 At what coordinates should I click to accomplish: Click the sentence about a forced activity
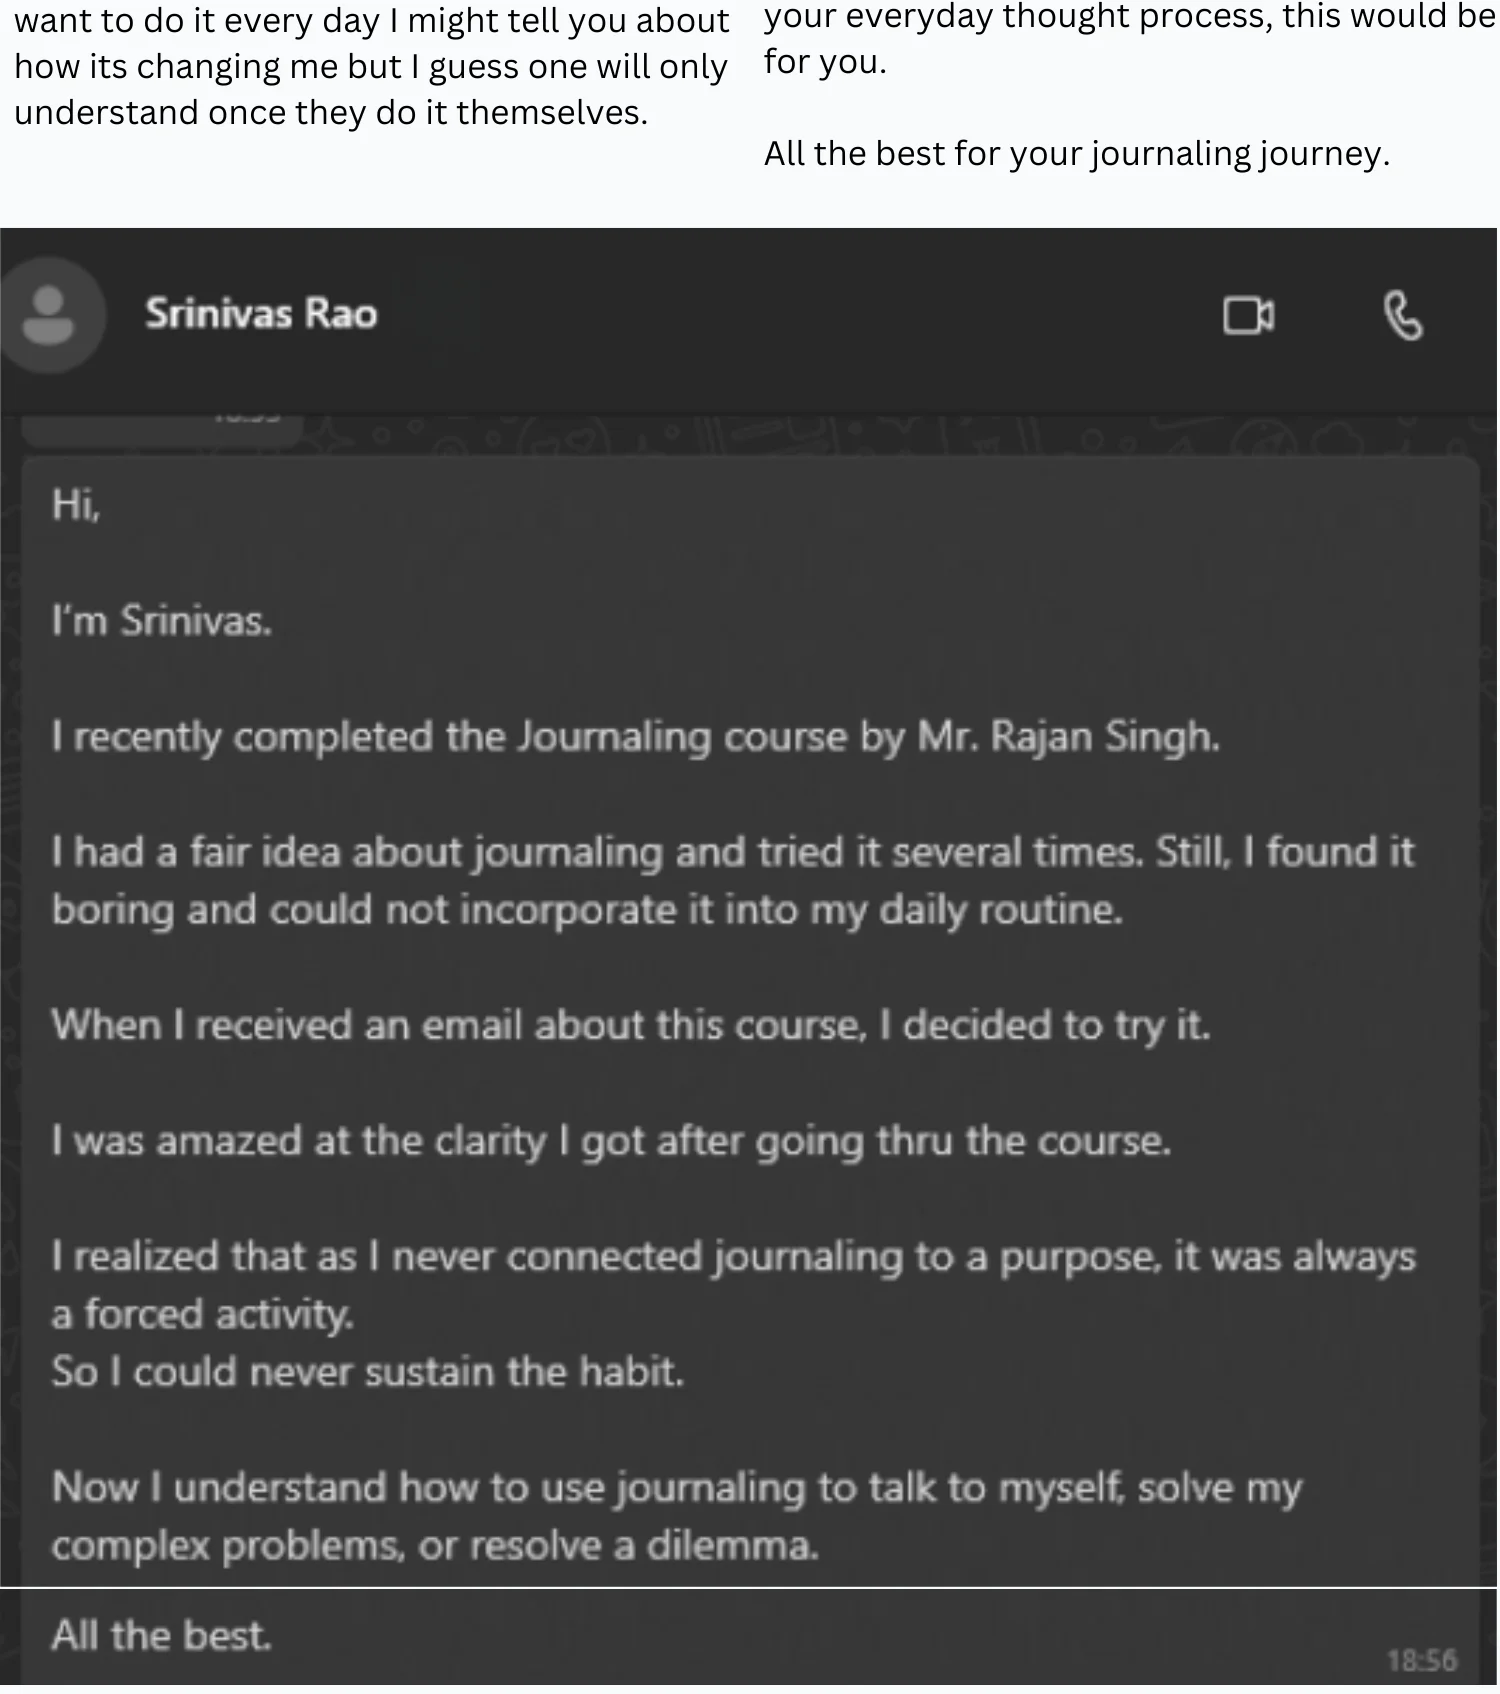(x=733, y=1285)
